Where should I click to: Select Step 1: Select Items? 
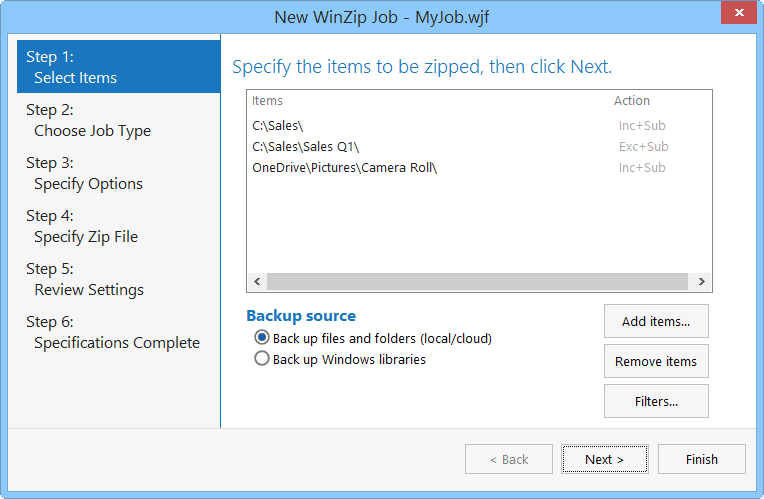point(118,67)
